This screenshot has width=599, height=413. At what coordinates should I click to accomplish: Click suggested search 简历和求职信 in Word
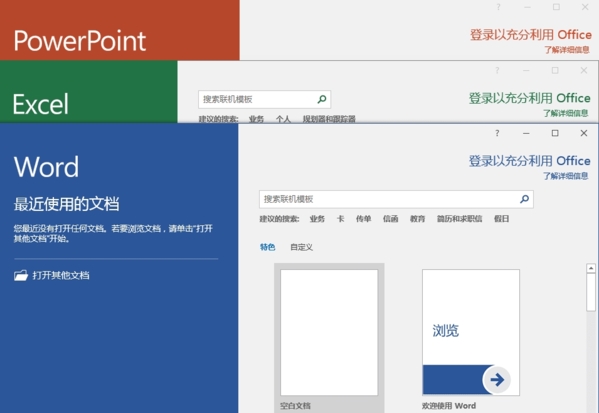point(459,219)
